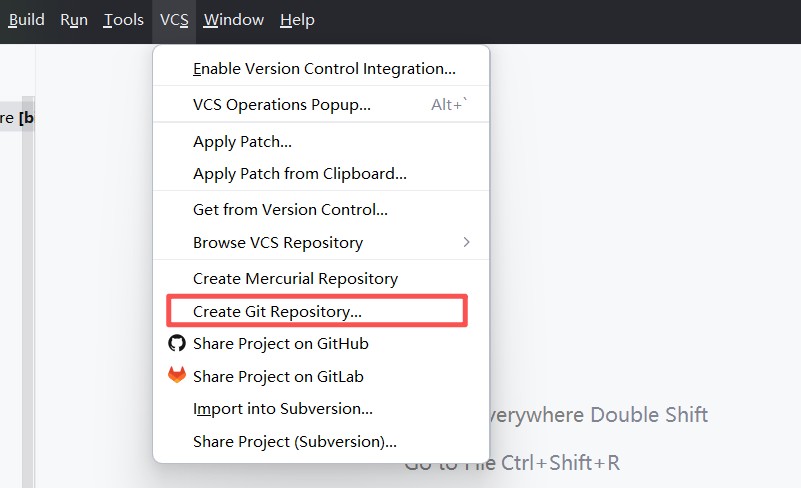Select Create Mercurial Repository
Viewport: 801px width, 488px height.
(295, 279)
